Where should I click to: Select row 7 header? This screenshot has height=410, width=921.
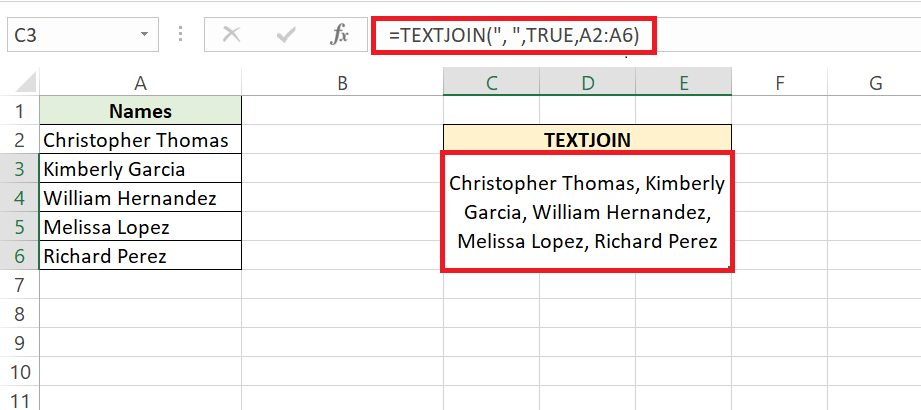(x=20, y=286)
